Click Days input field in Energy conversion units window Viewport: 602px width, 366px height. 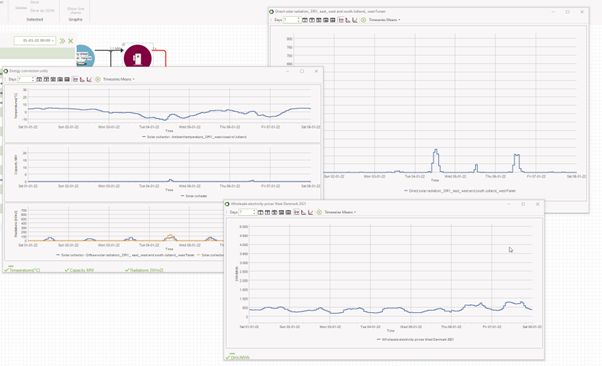coord(25,79)
